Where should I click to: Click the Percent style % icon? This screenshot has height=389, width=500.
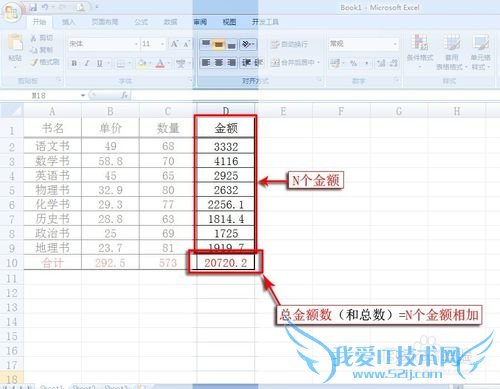pos(354,63)
